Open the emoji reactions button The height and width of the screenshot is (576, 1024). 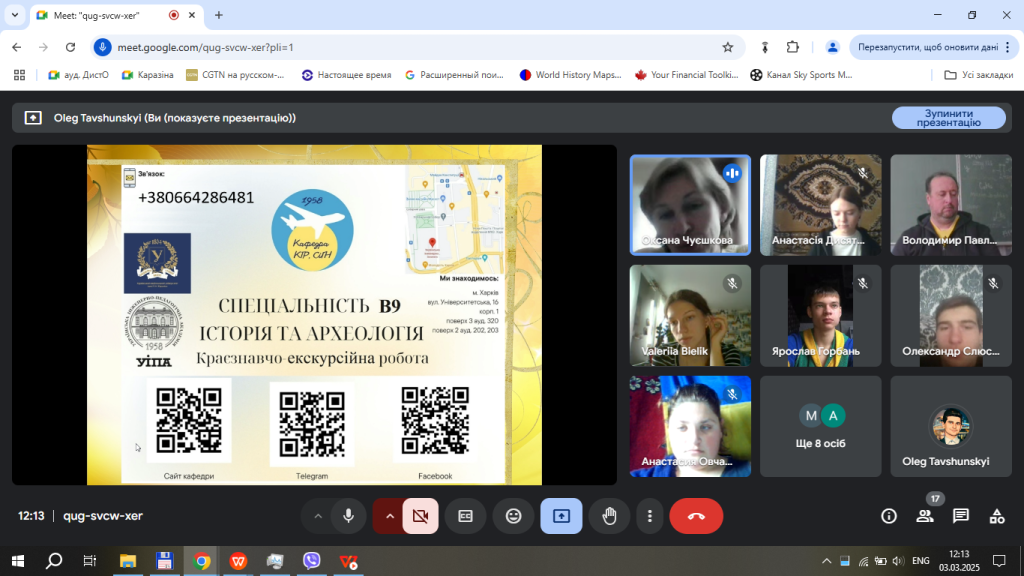point(514,516)
